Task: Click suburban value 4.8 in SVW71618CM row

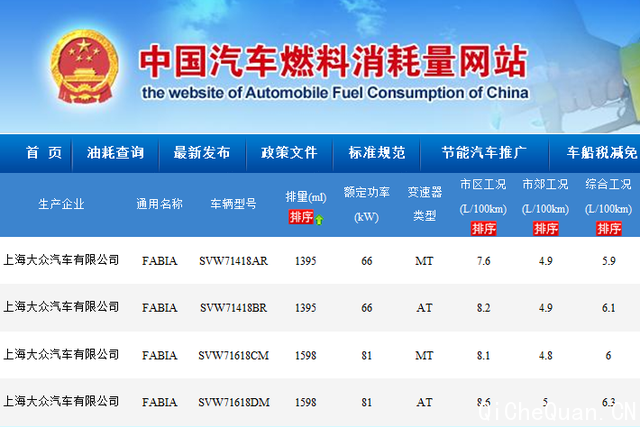Action: click(546, 356)
